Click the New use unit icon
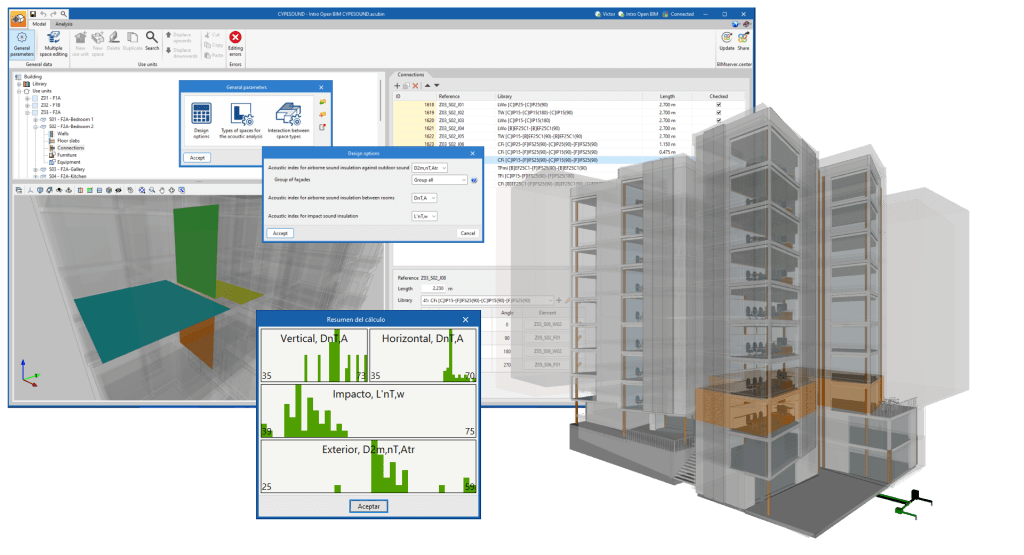Image resolution: width=1024 pixels, height=555 pixels. click(x=80, y=43)
